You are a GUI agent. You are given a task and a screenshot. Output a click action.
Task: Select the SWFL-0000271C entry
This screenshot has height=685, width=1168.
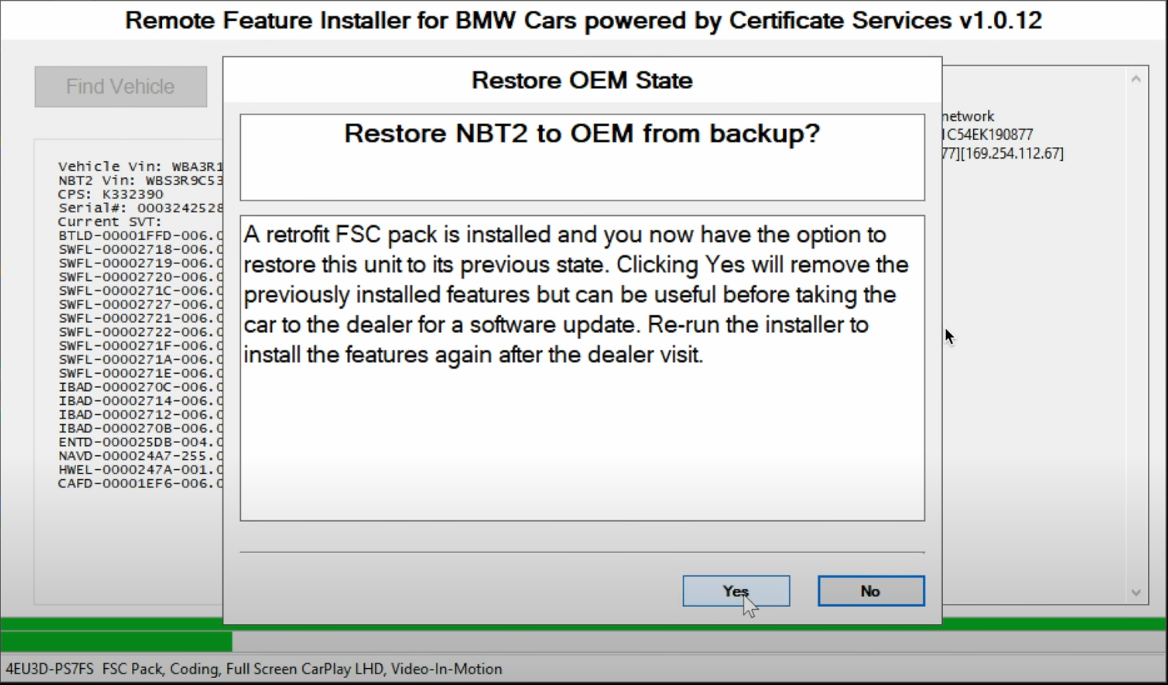pyautogui.click(x=141, y=291)
